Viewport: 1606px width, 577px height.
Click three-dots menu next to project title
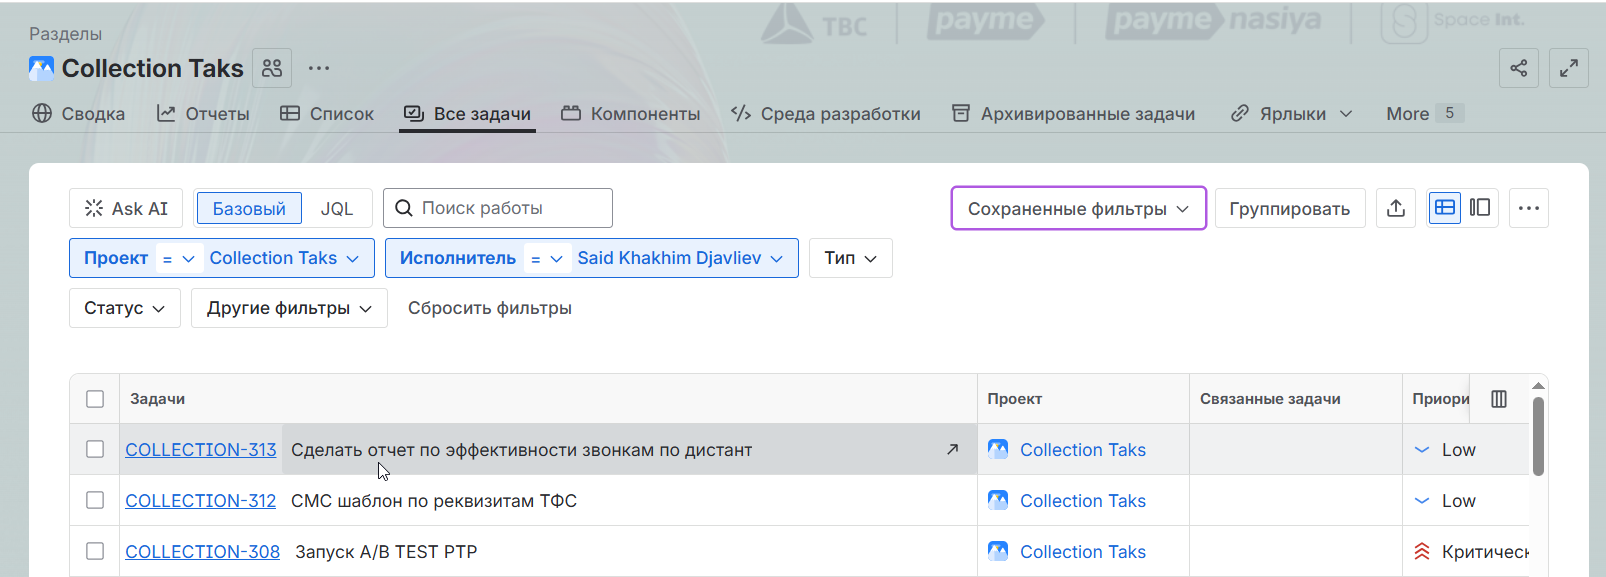(x=319, y=68)
